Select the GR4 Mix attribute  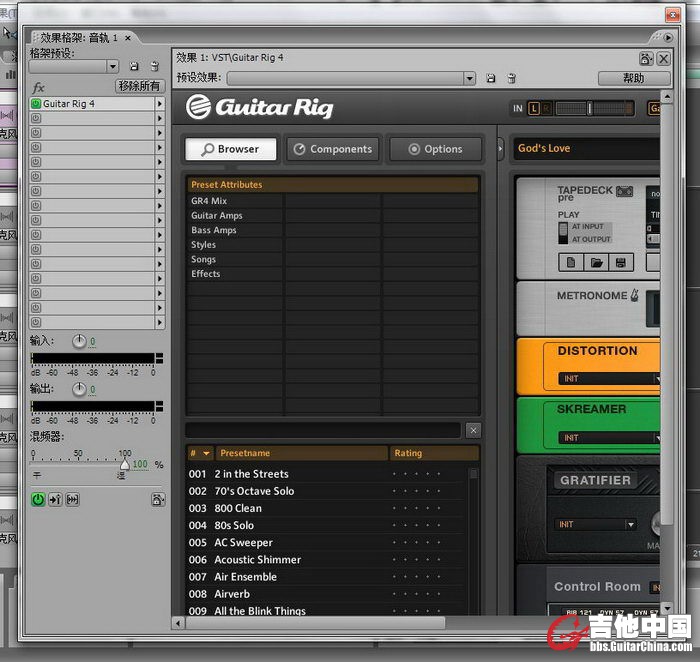[x=209, y=201]
